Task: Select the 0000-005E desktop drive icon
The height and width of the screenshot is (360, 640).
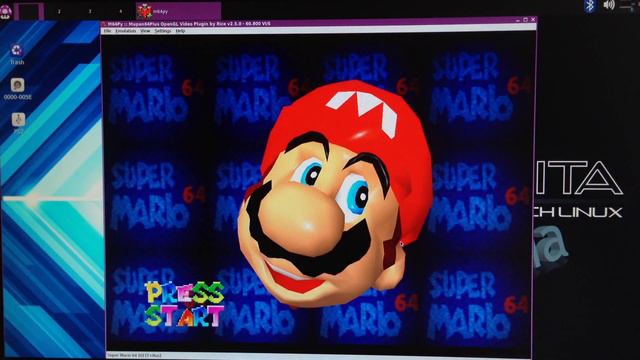Action: point(17,89)
